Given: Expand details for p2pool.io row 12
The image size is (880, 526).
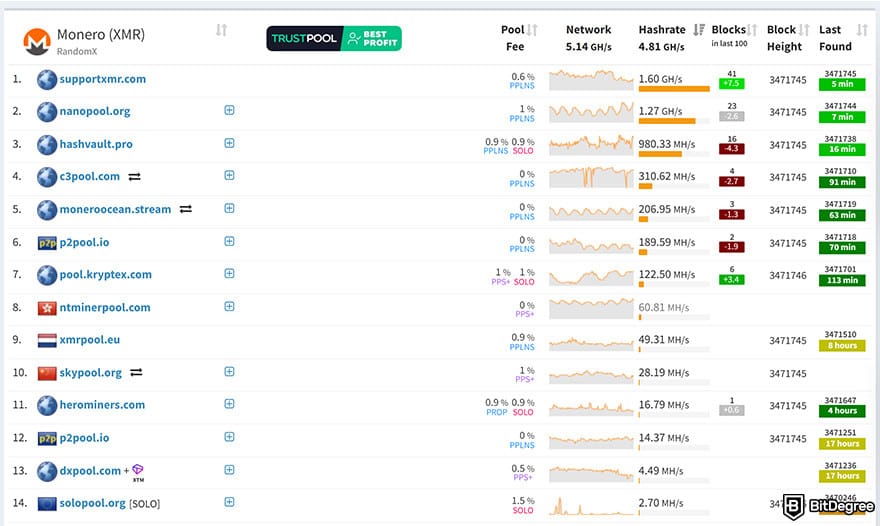Looking at the screenshot, I should point(229,437).
